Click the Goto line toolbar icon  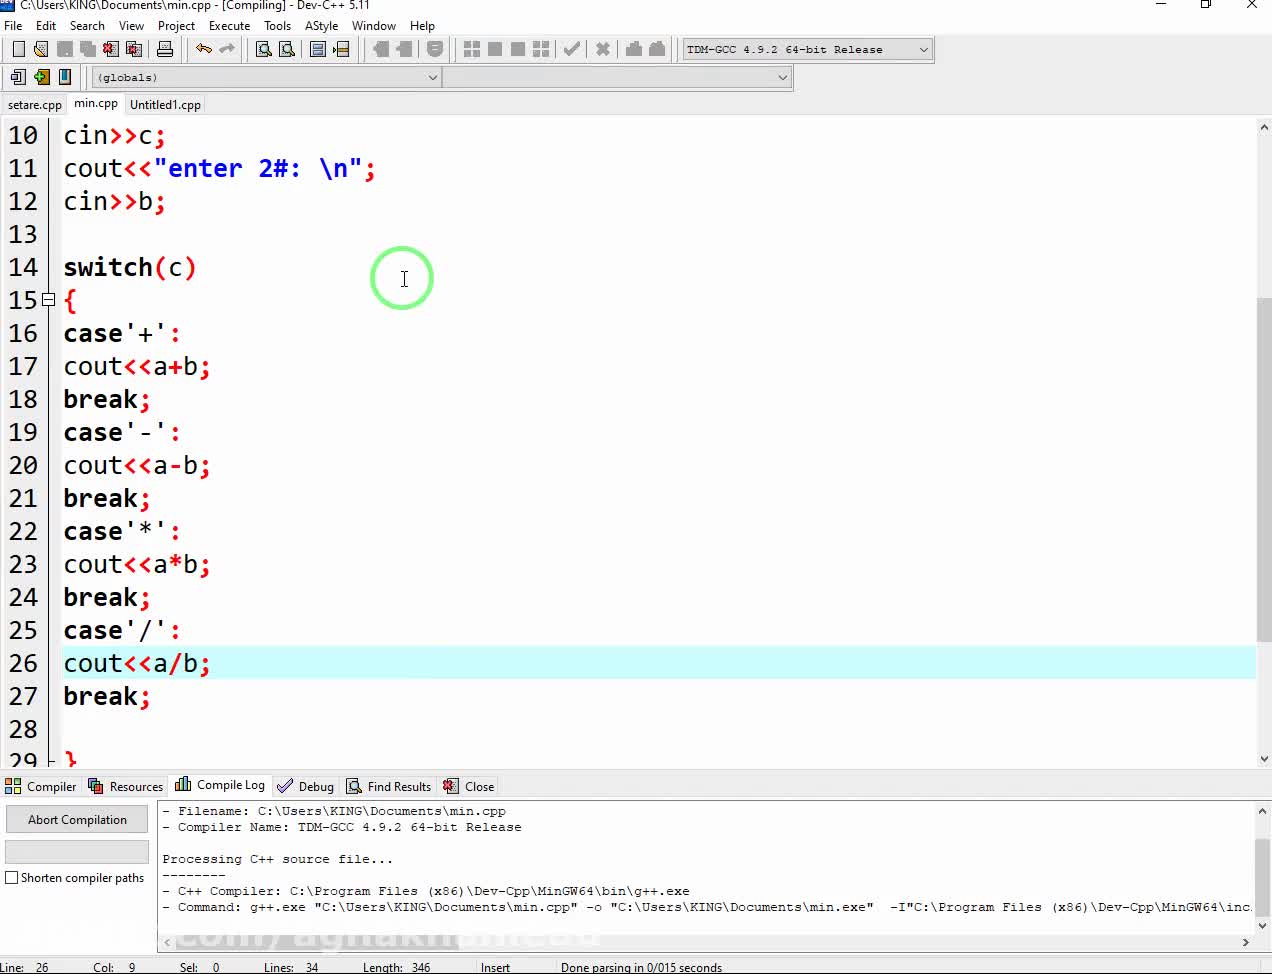click(341, 49)
